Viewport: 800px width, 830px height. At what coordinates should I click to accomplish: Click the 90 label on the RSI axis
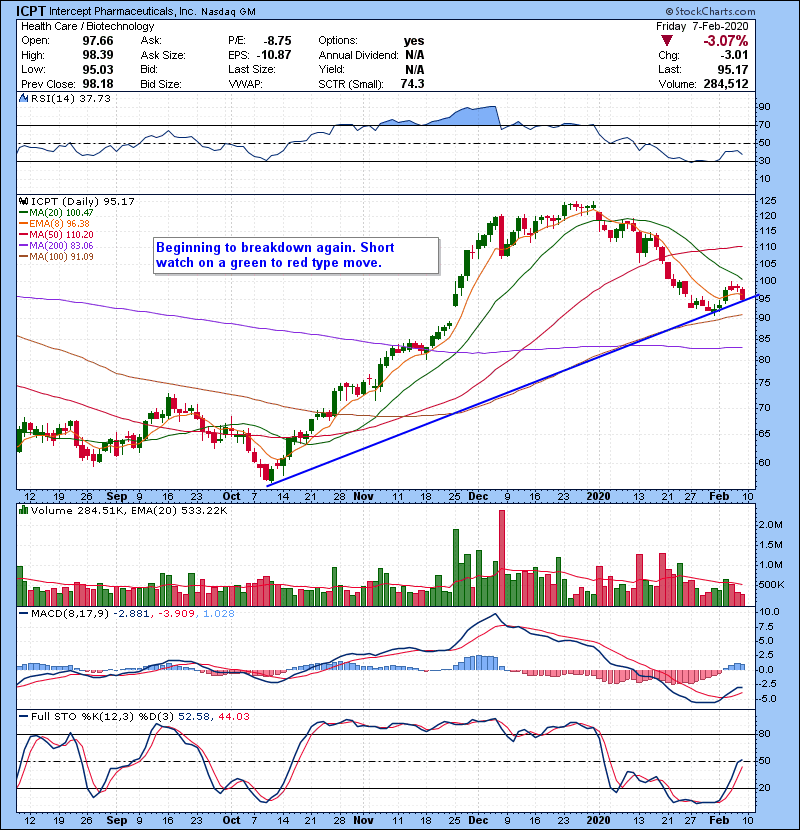(765, 106)
